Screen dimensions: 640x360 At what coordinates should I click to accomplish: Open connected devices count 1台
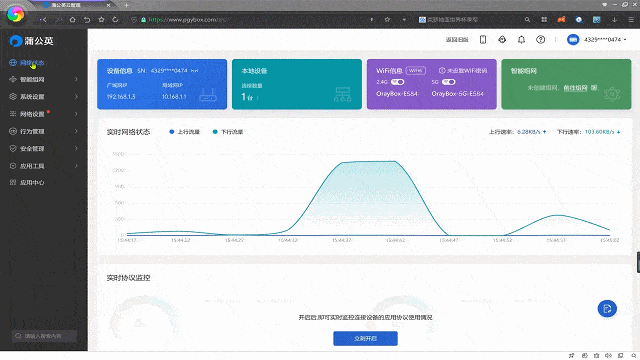249,97
